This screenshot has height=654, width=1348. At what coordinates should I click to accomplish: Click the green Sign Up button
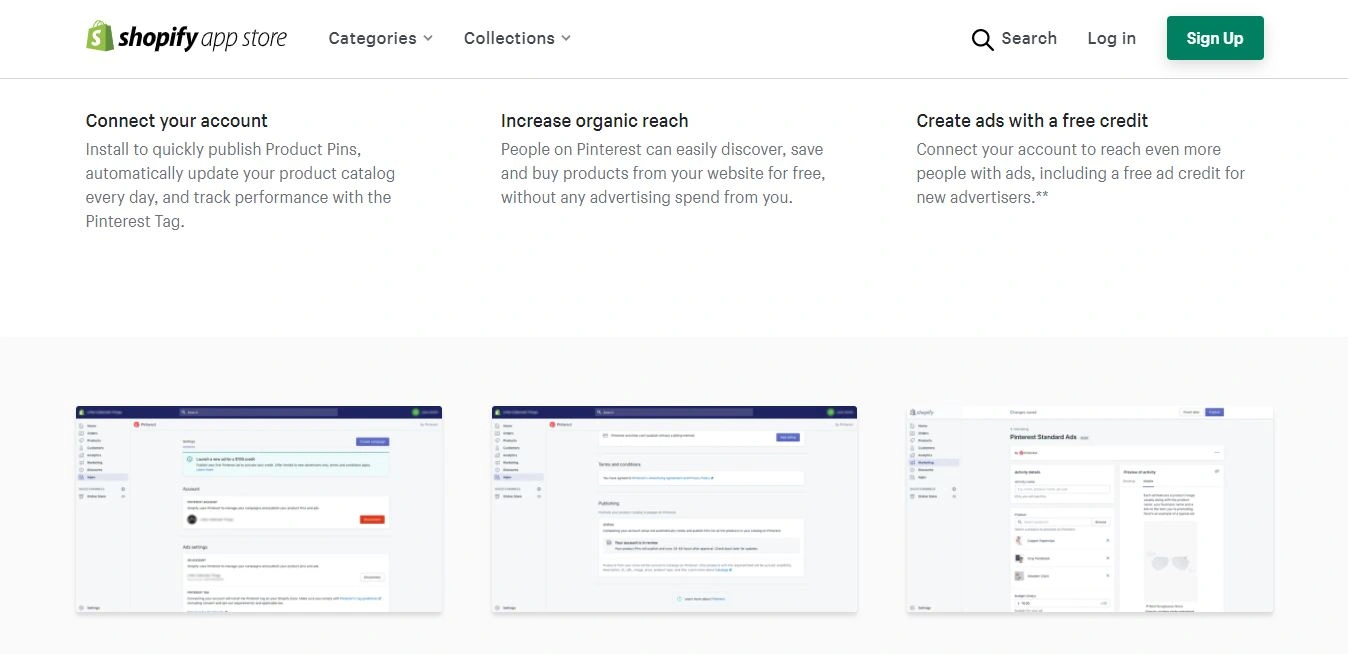(1215, 38)
